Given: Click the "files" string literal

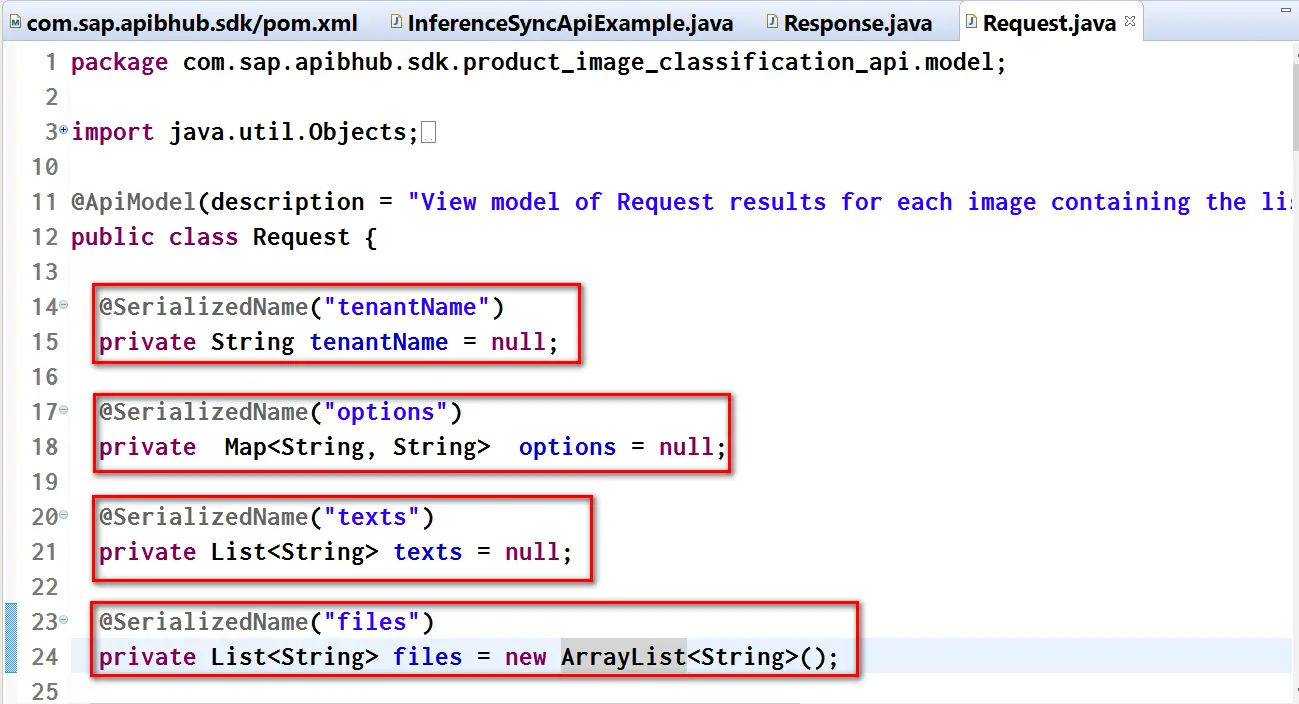Looking at the screenshot, I should point(372,622).
